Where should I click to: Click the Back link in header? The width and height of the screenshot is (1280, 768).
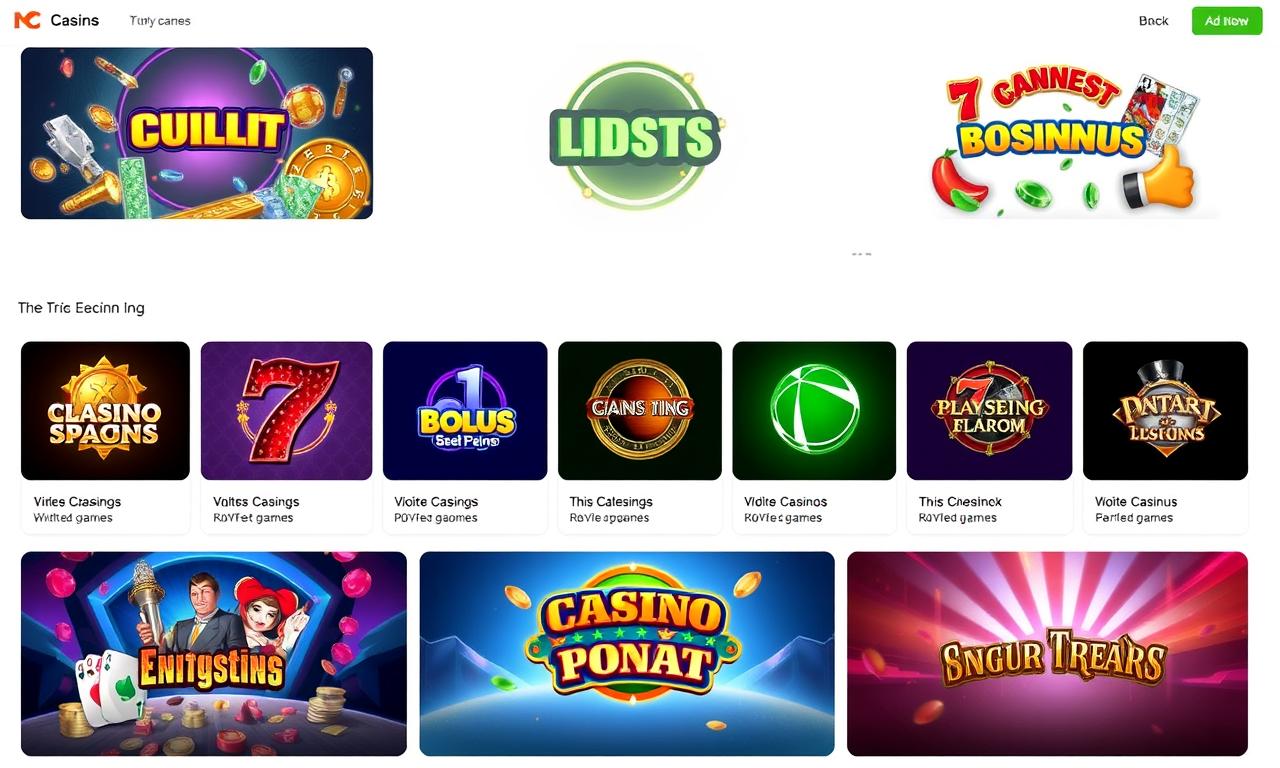point(1153,21)
